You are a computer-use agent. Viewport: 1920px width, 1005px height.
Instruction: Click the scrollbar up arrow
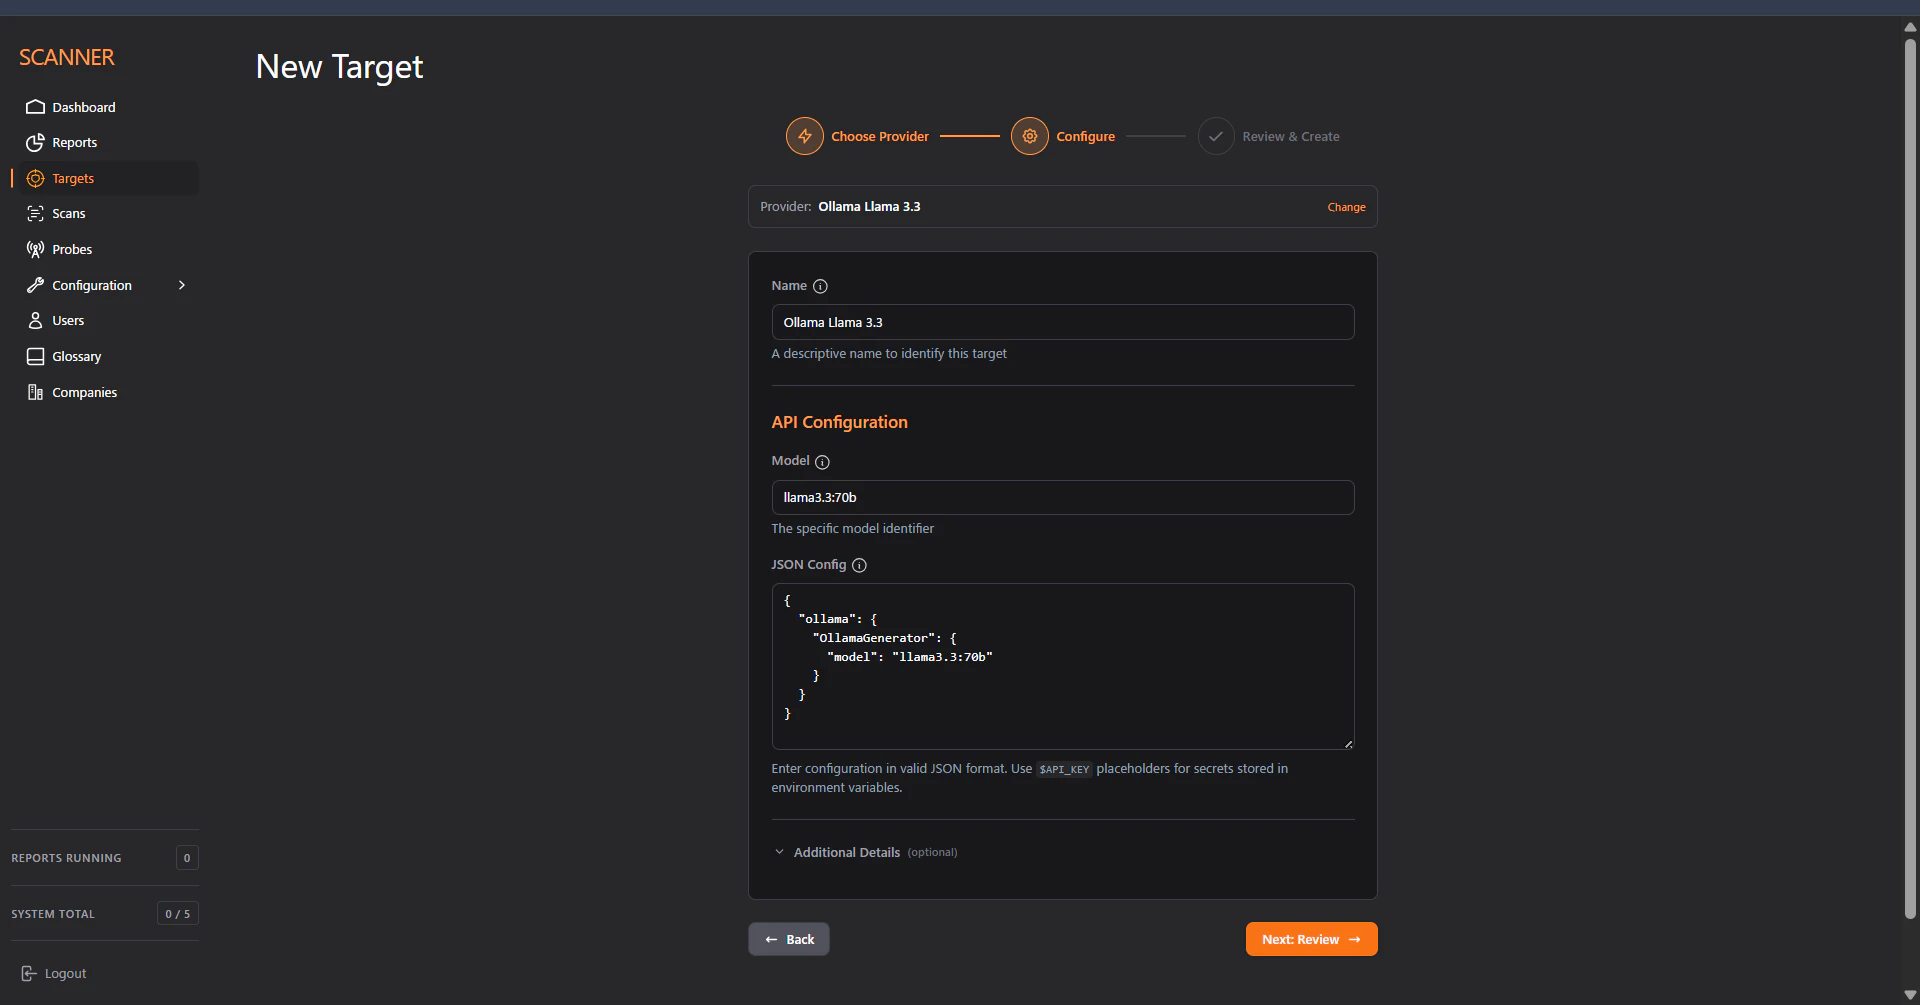pos(1910,27)
